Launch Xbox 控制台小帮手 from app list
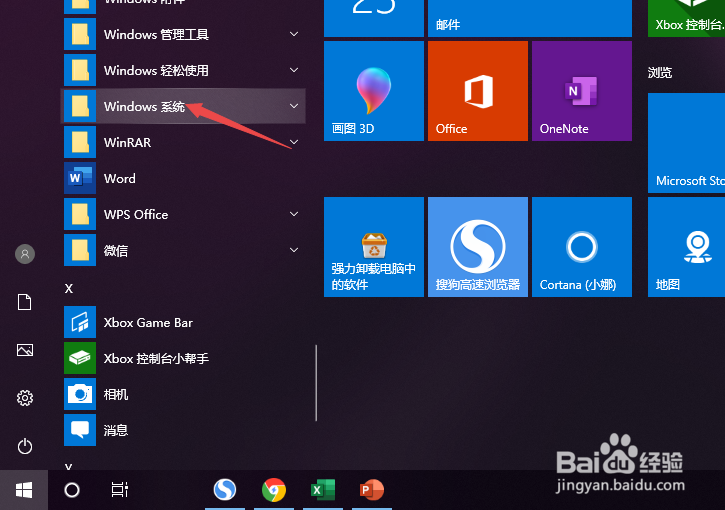Image resolution: width=725 pixels, height=510 pixels. [x=184, y=358]
